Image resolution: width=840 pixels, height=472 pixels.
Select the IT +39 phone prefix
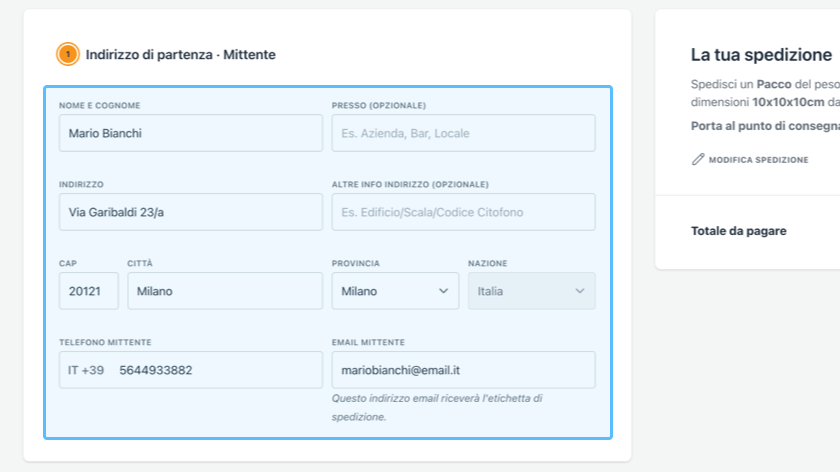pyautogui.click(x=86, y=370)
